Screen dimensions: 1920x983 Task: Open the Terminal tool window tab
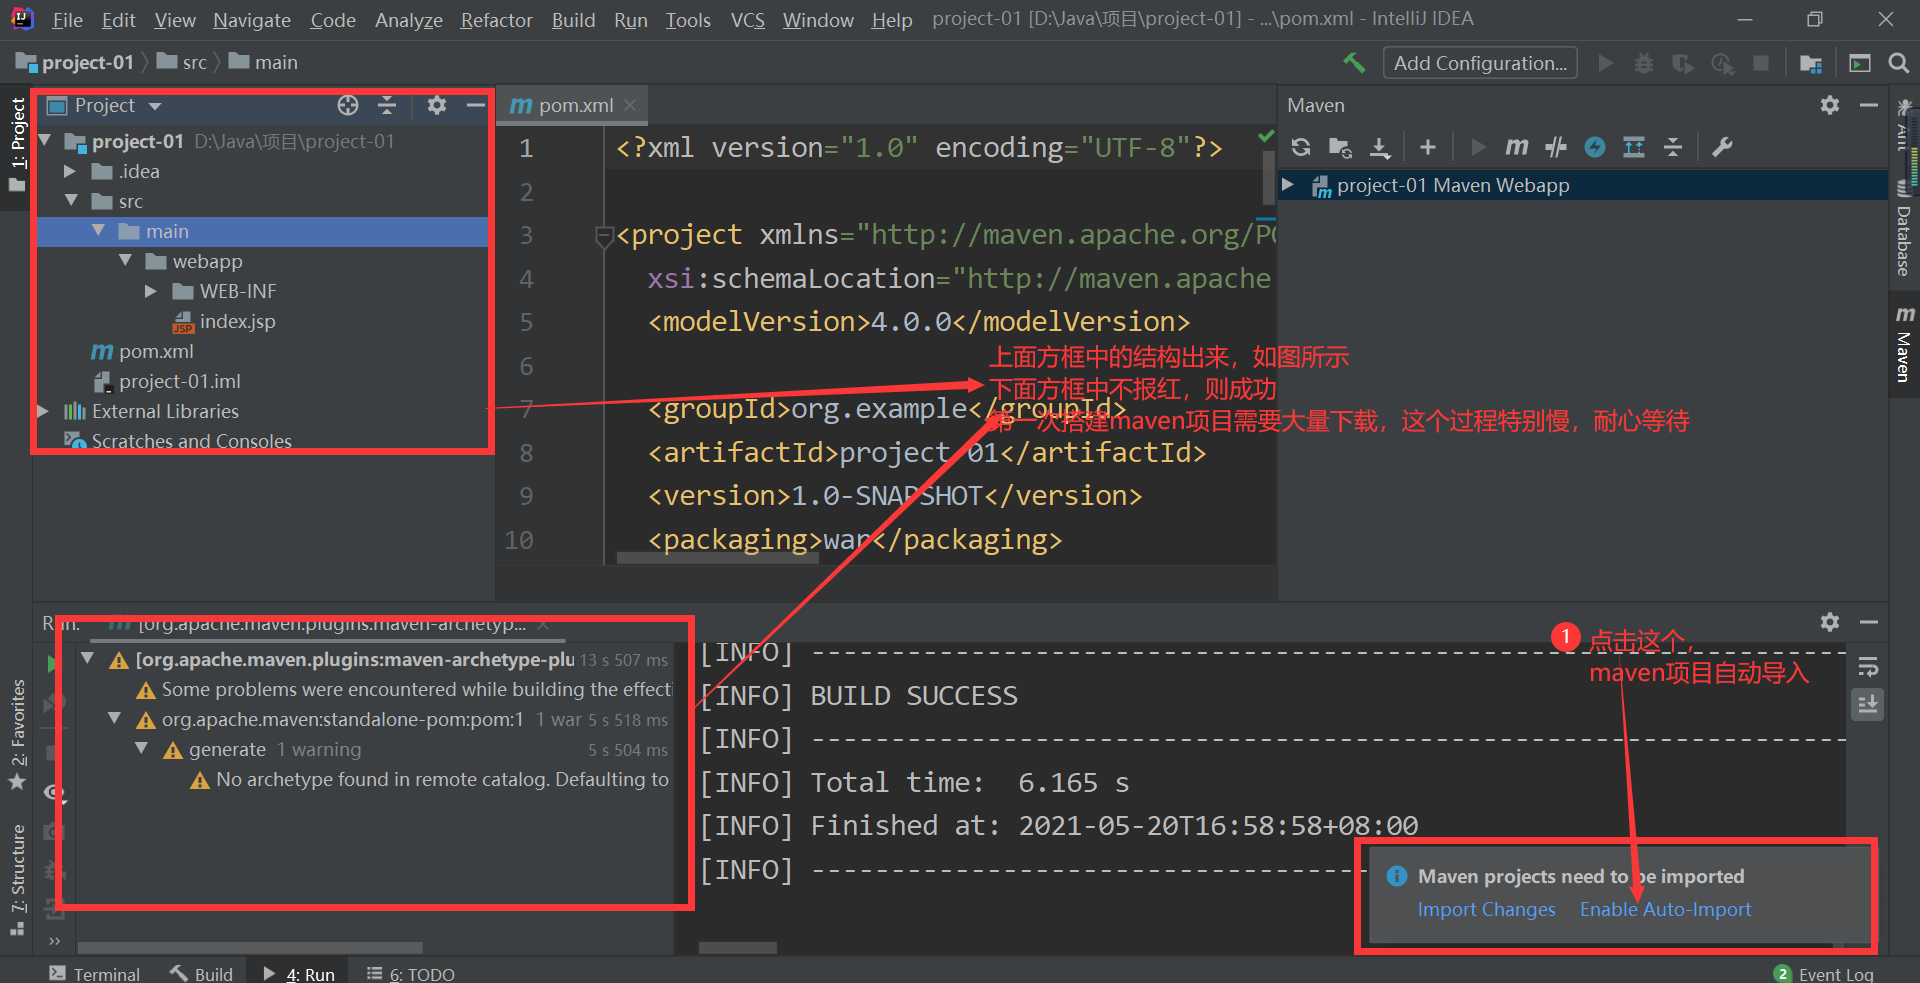pos(95,973)
